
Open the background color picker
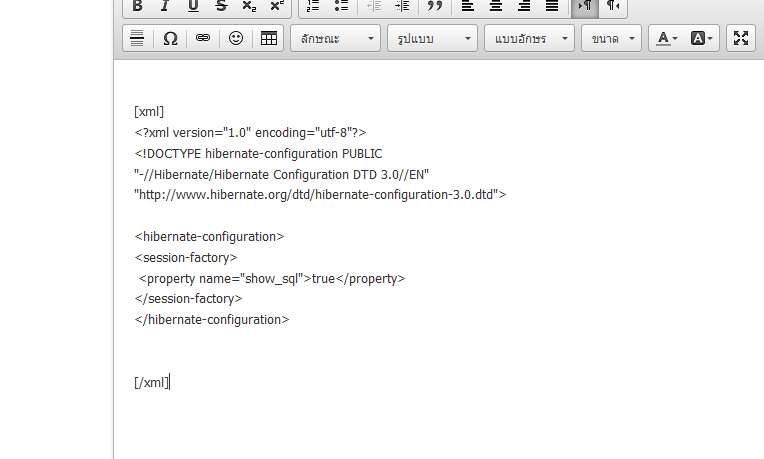[702, 38]
